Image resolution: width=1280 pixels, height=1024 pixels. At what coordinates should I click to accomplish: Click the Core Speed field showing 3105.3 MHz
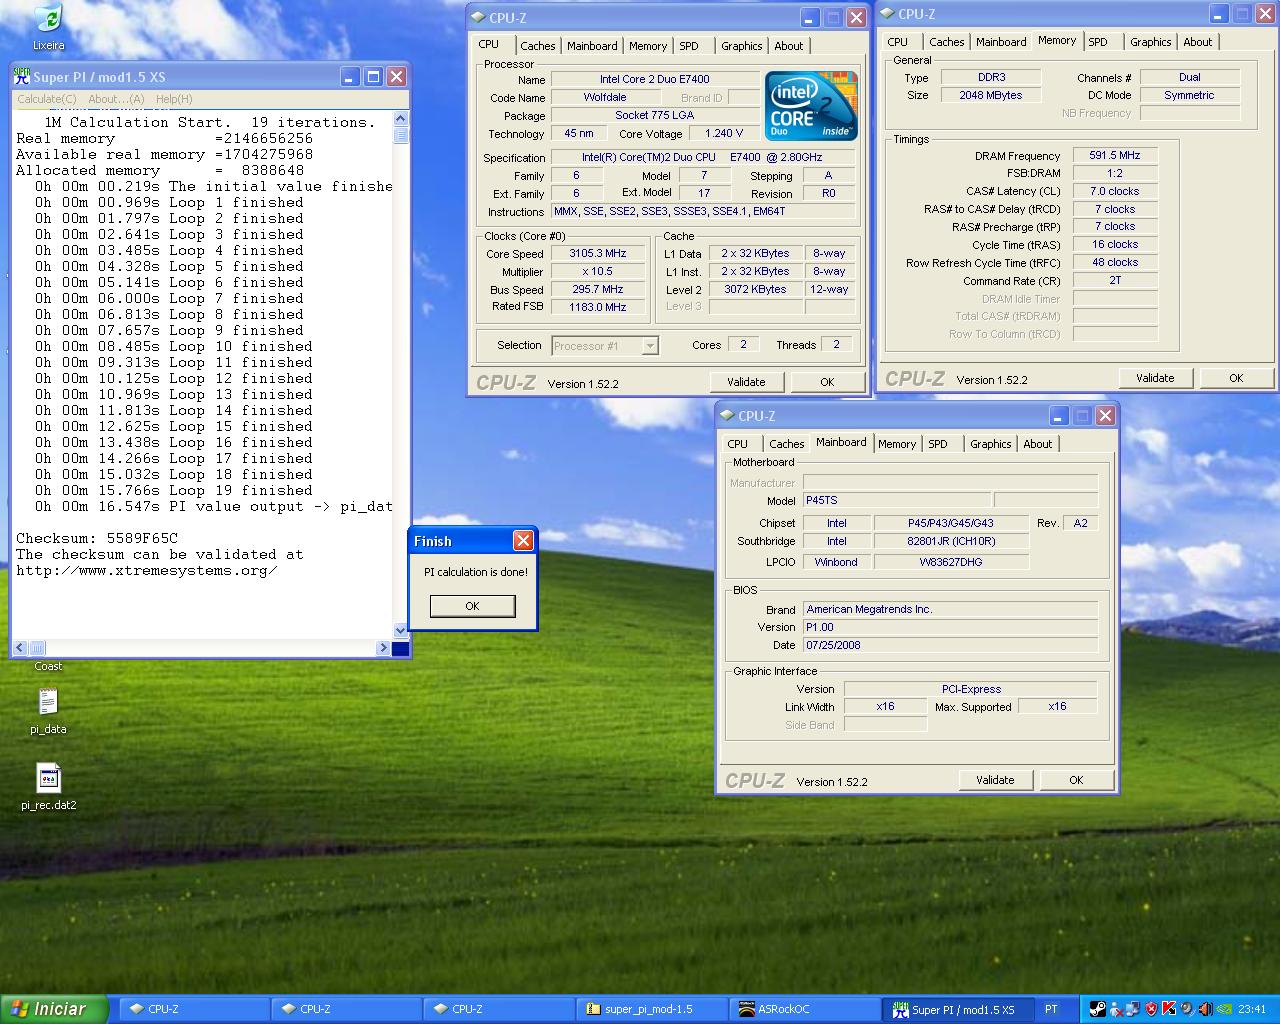tap(597, 254)
